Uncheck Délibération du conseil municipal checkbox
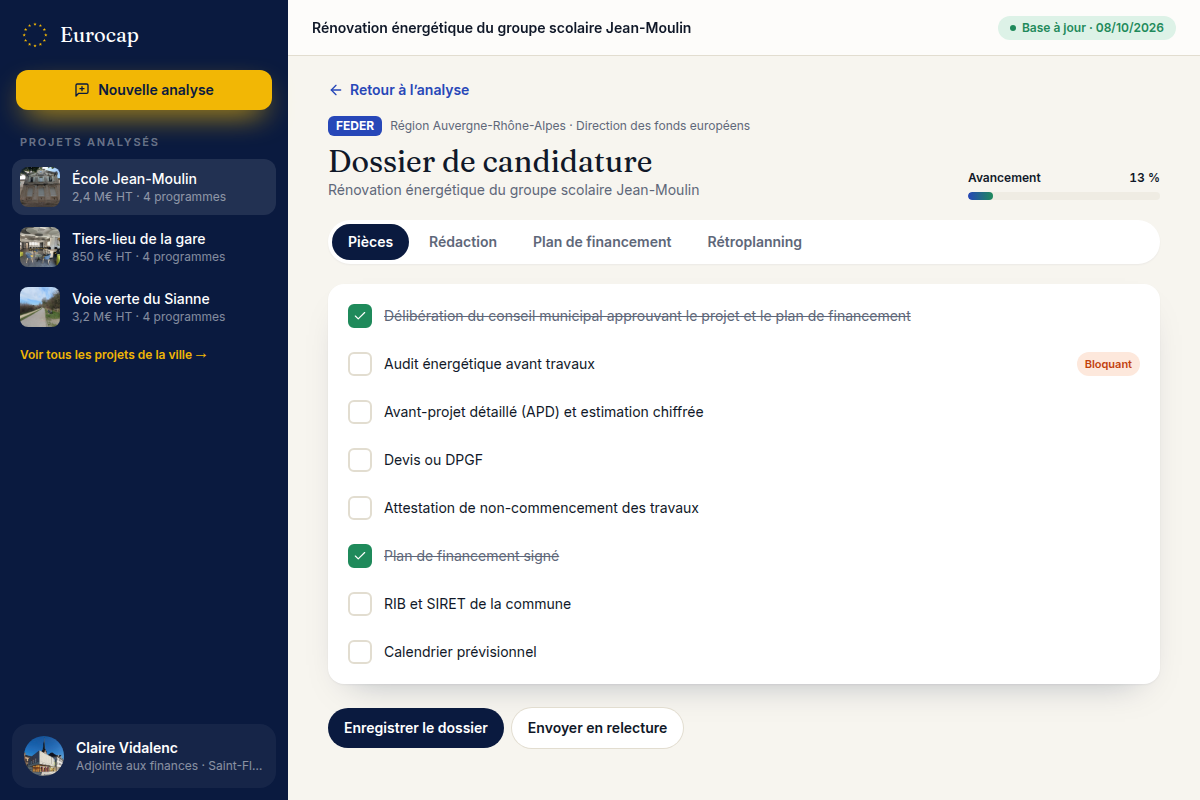The height and width of the screenshot is (800, 1200). 360,316
